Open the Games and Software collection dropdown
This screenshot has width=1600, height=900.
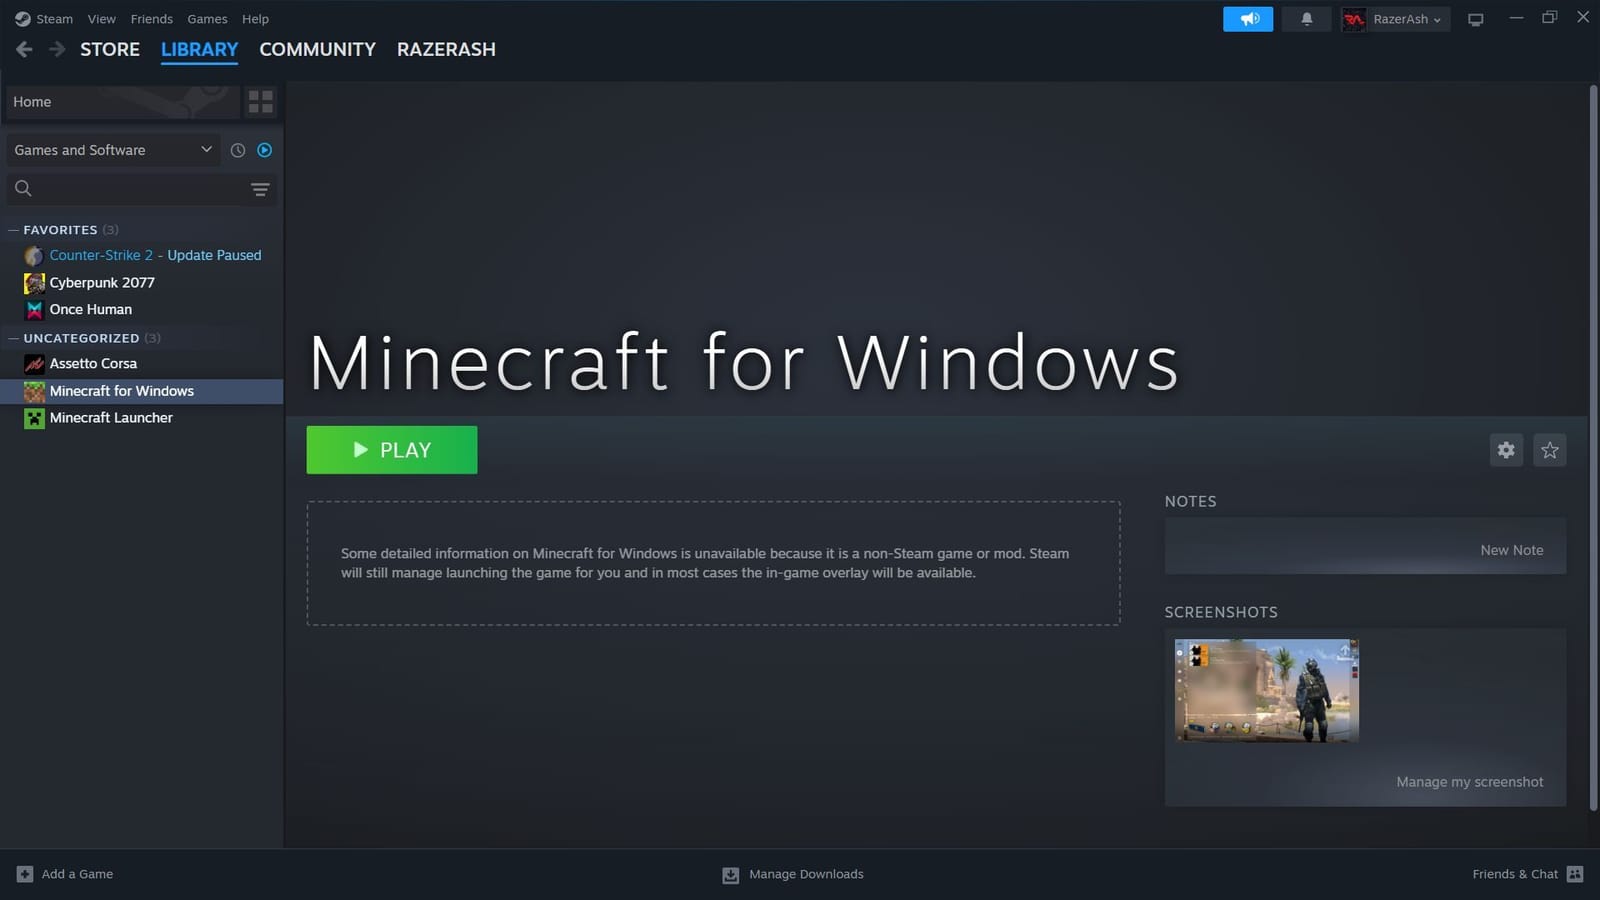112,150
